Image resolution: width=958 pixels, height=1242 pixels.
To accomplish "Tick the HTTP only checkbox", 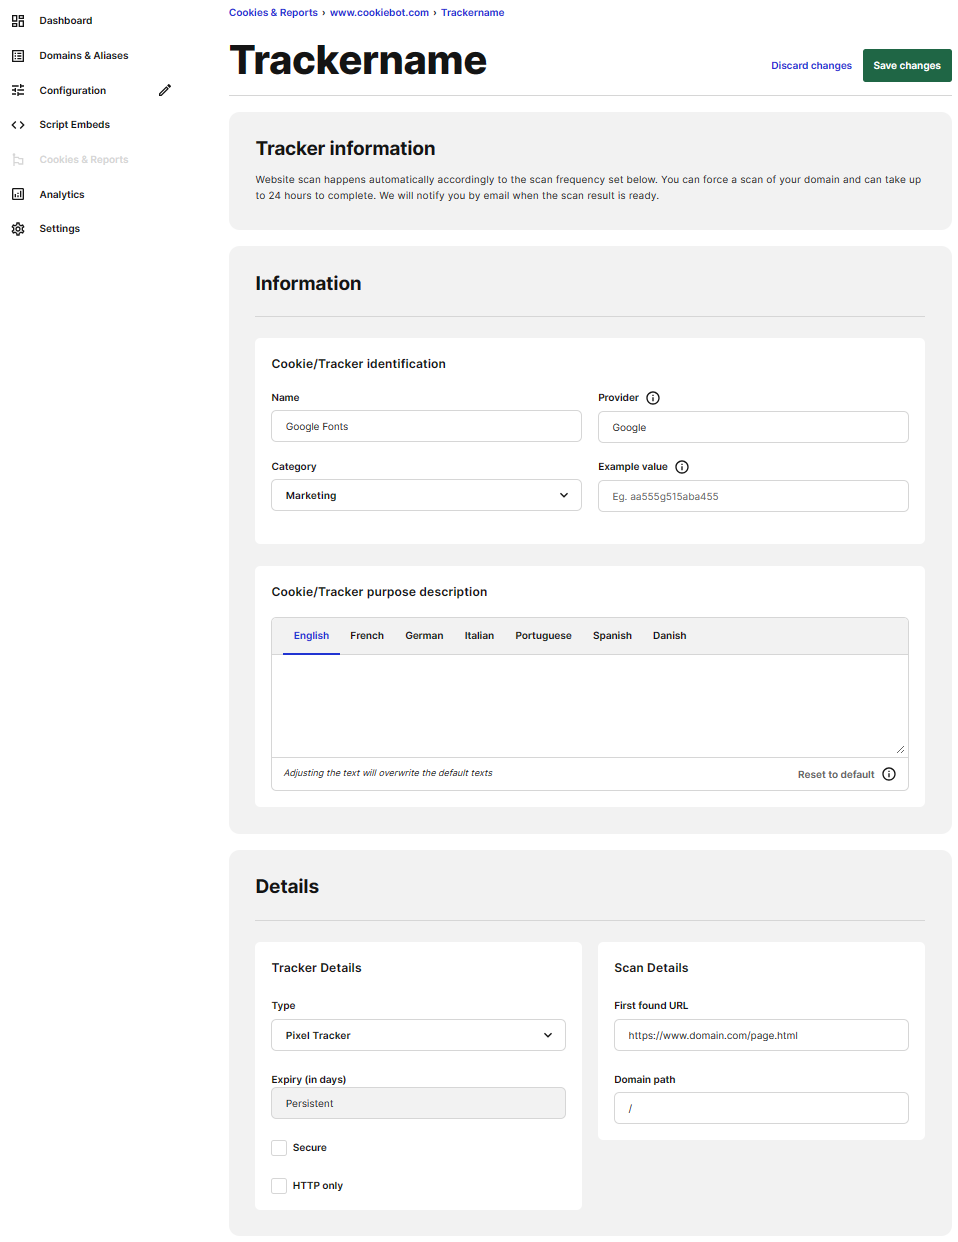I will 279,1186.
